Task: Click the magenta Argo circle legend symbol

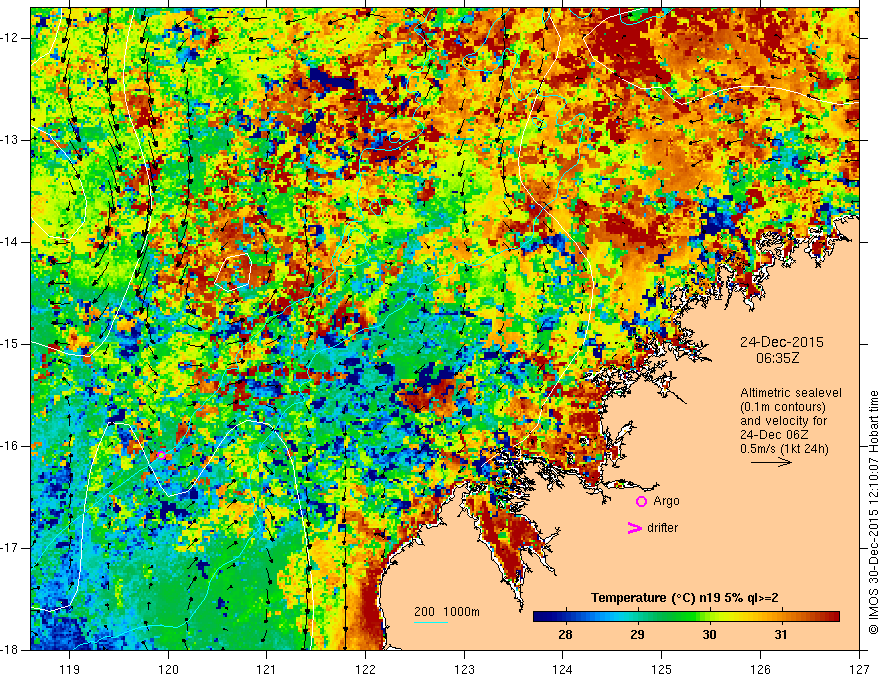Action: (x=641, y=502)
